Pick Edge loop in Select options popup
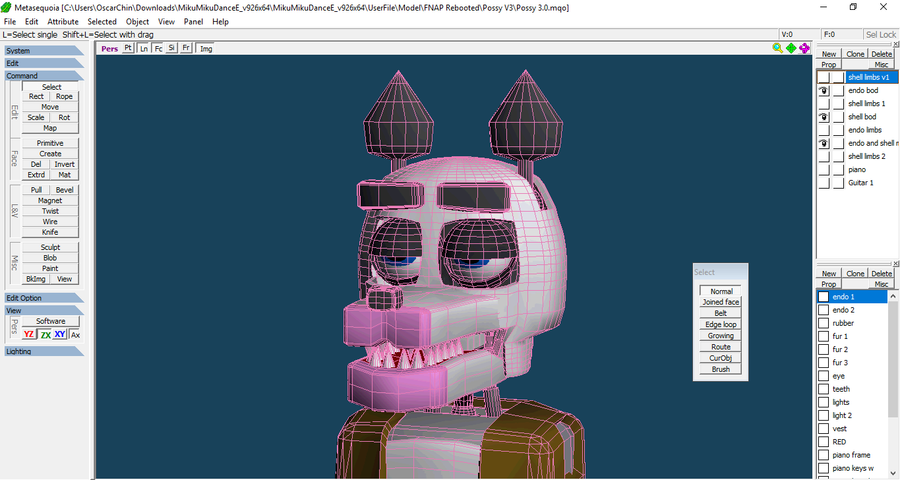The width and height of the screenshot is (900, 480). click(x=721, y=324)
